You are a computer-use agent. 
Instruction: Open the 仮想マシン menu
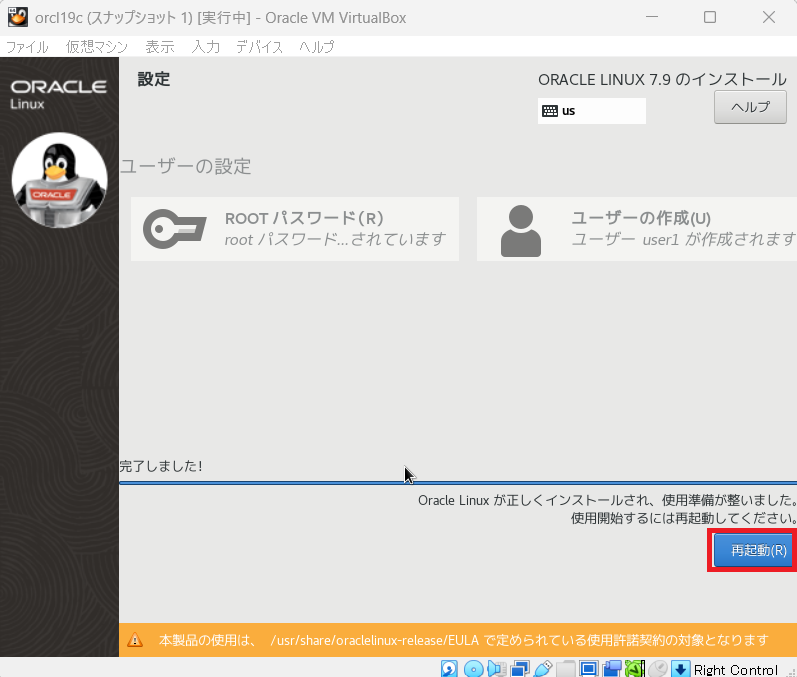(x=98, y=47)
